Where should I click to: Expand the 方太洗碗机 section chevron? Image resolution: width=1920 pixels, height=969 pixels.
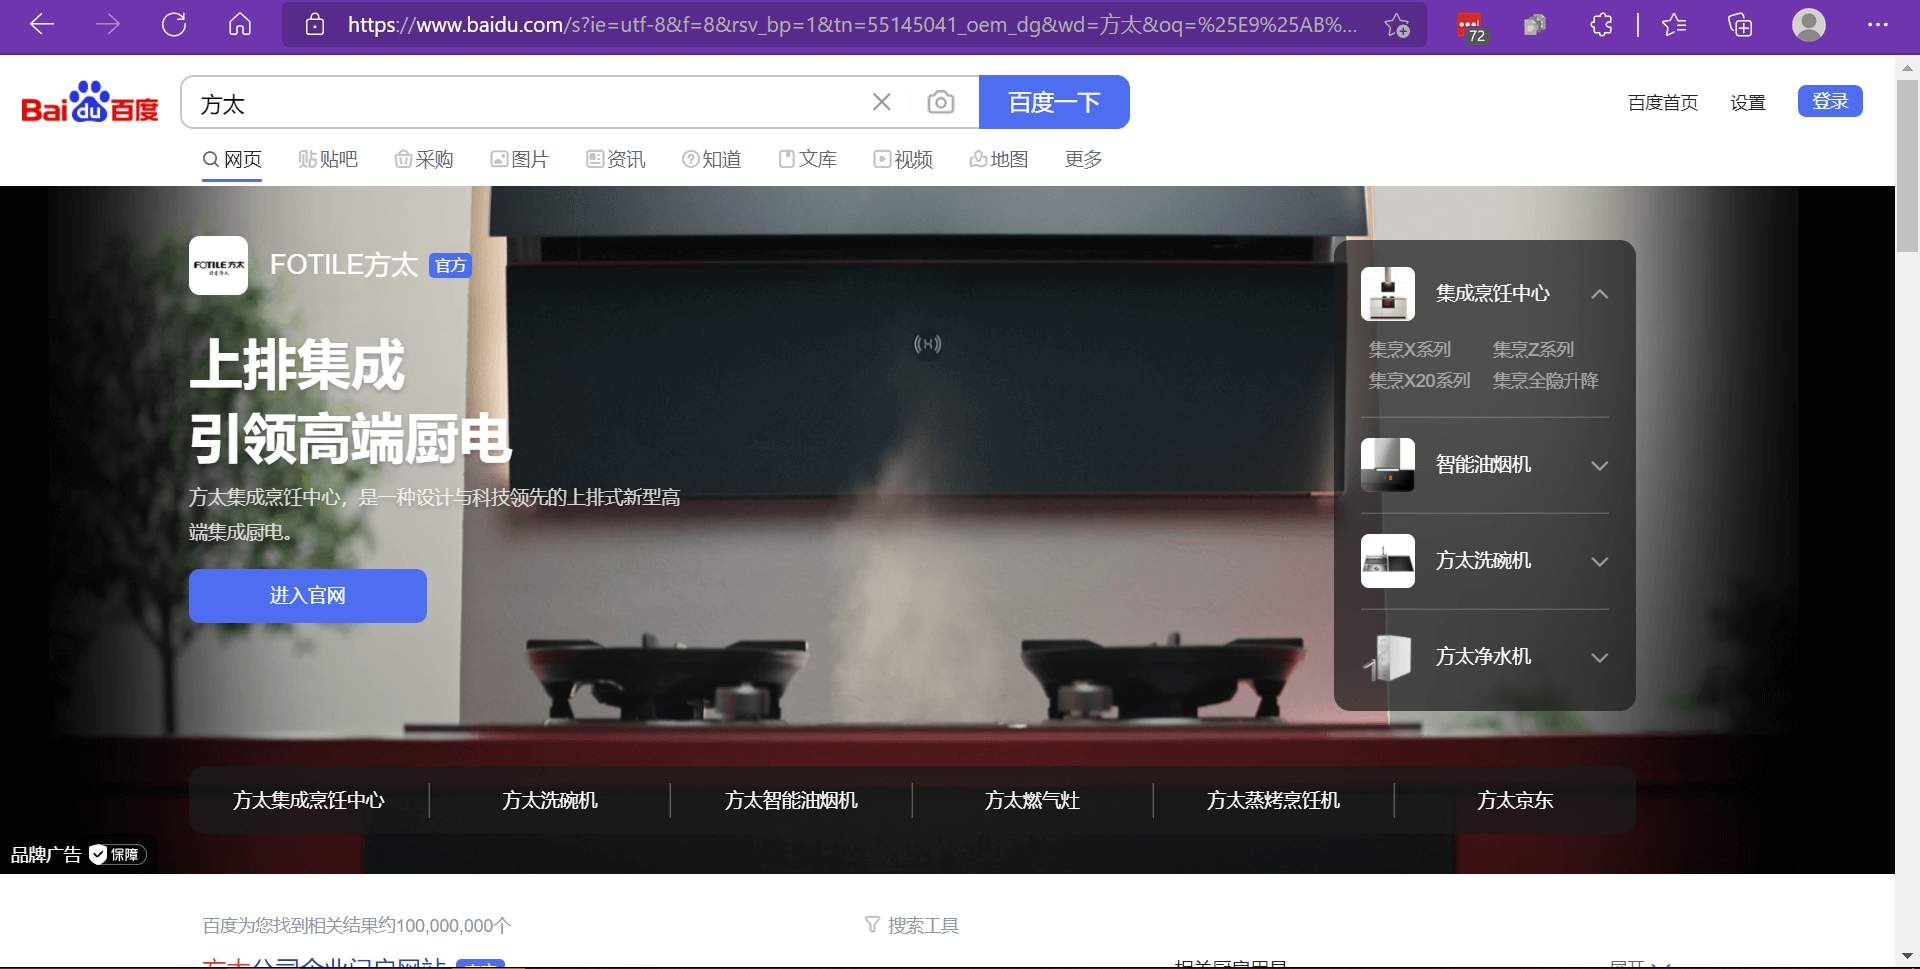point(1600,561)
